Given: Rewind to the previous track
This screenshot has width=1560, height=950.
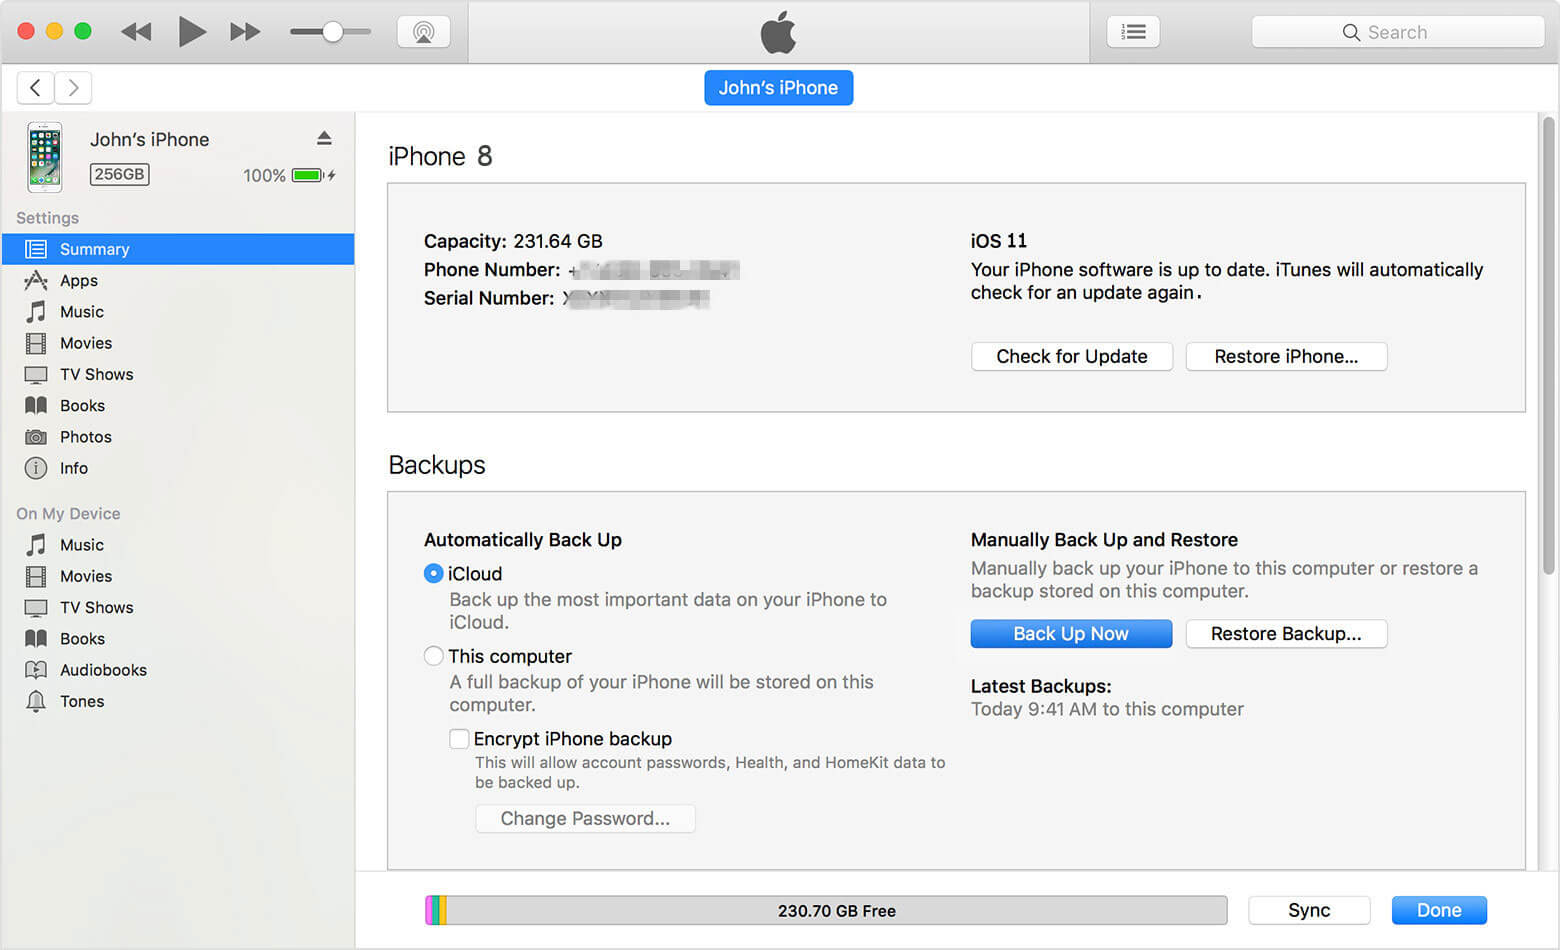Looking at the screenshot, I should click(136, 31).
